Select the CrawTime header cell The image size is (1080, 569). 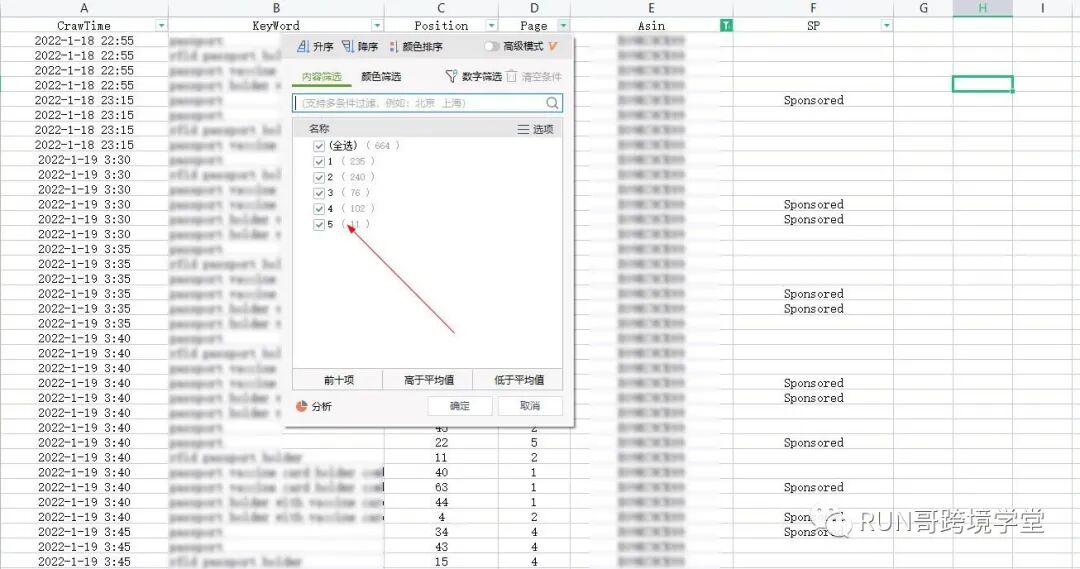[84, 25]
